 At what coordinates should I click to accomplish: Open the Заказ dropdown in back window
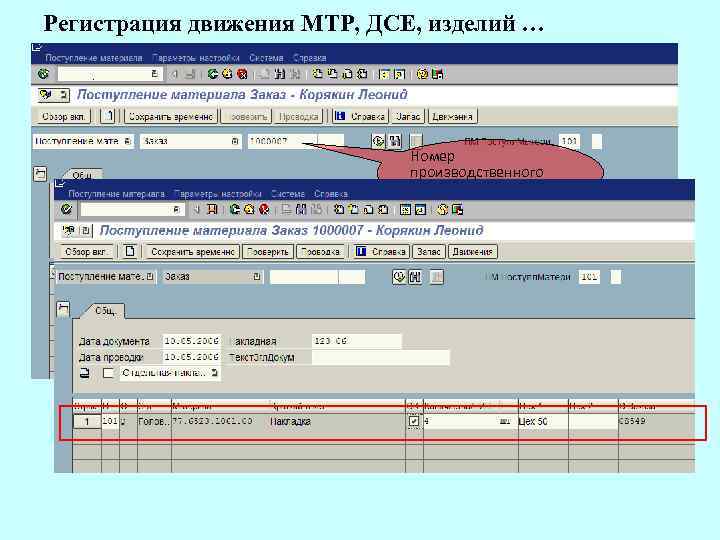tap(235, 141)
